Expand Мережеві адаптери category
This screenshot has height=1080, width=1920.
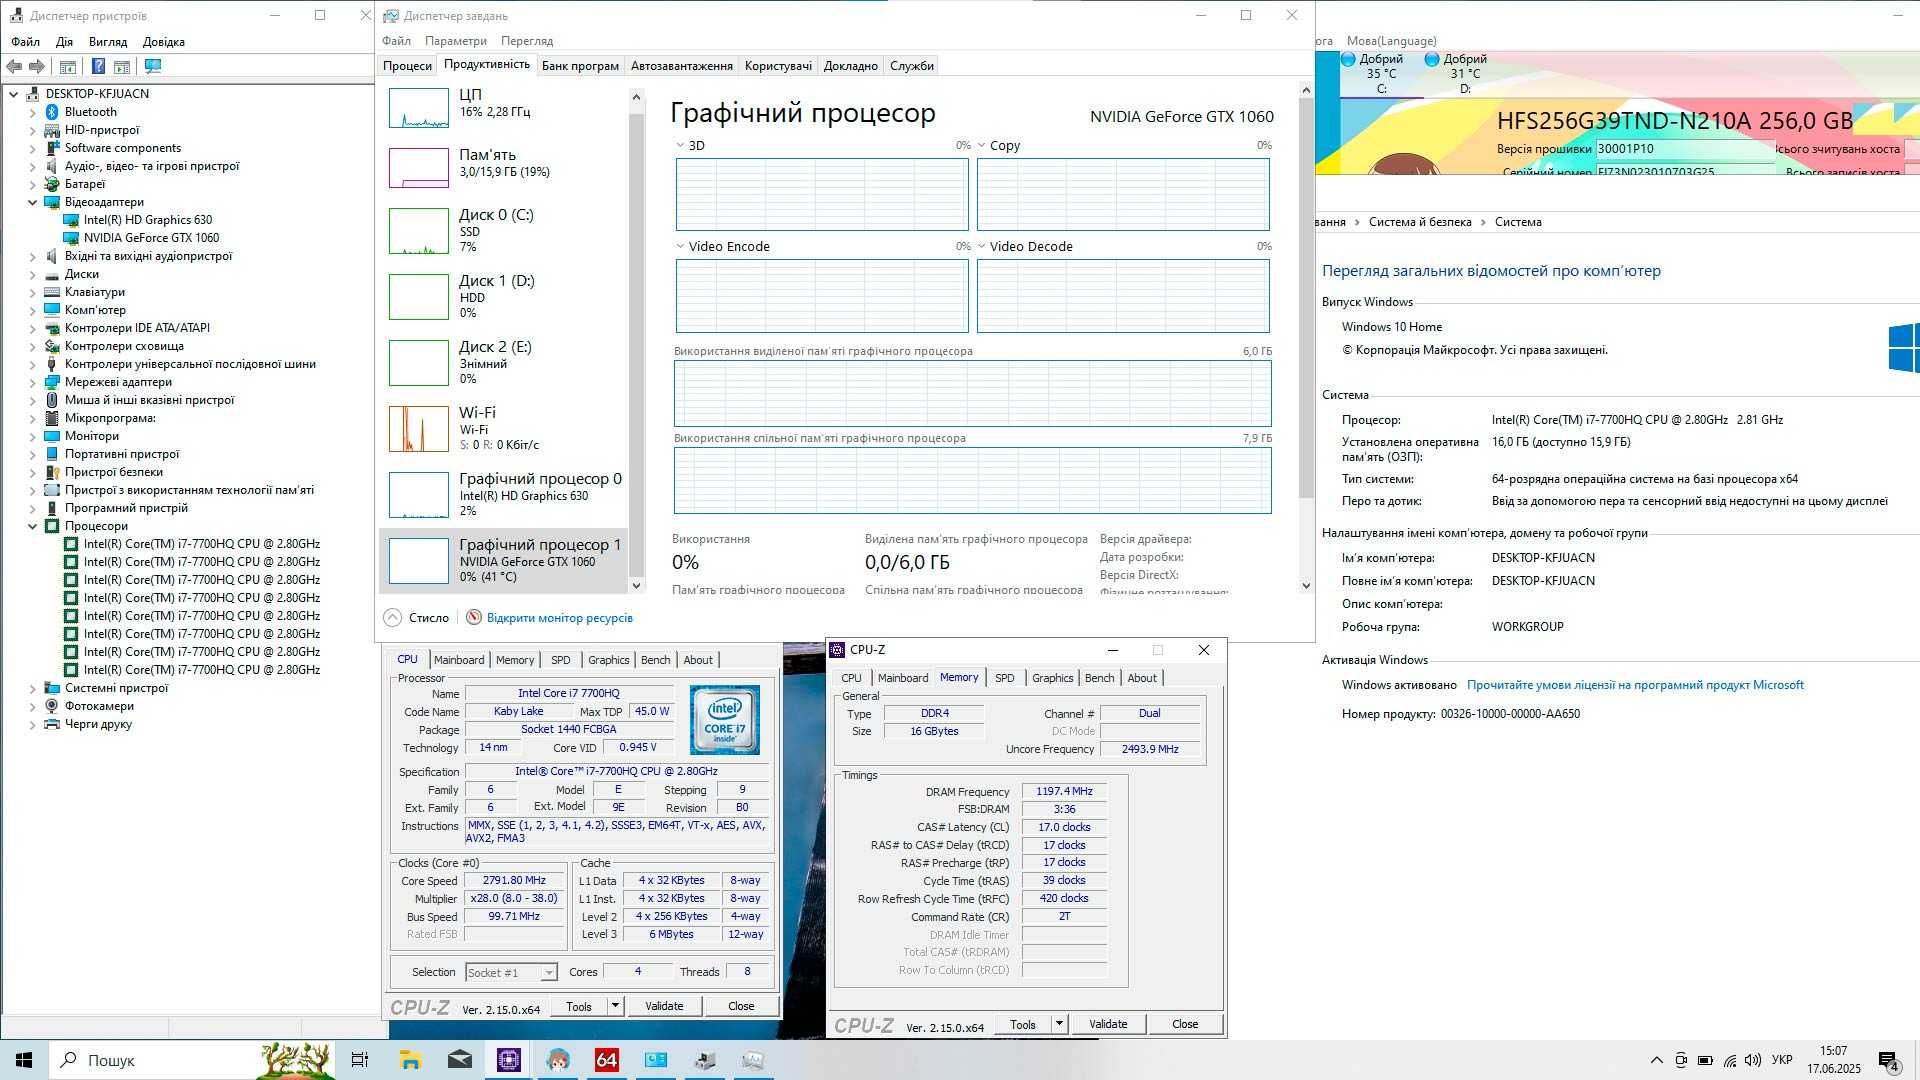[x=32, y=382]
